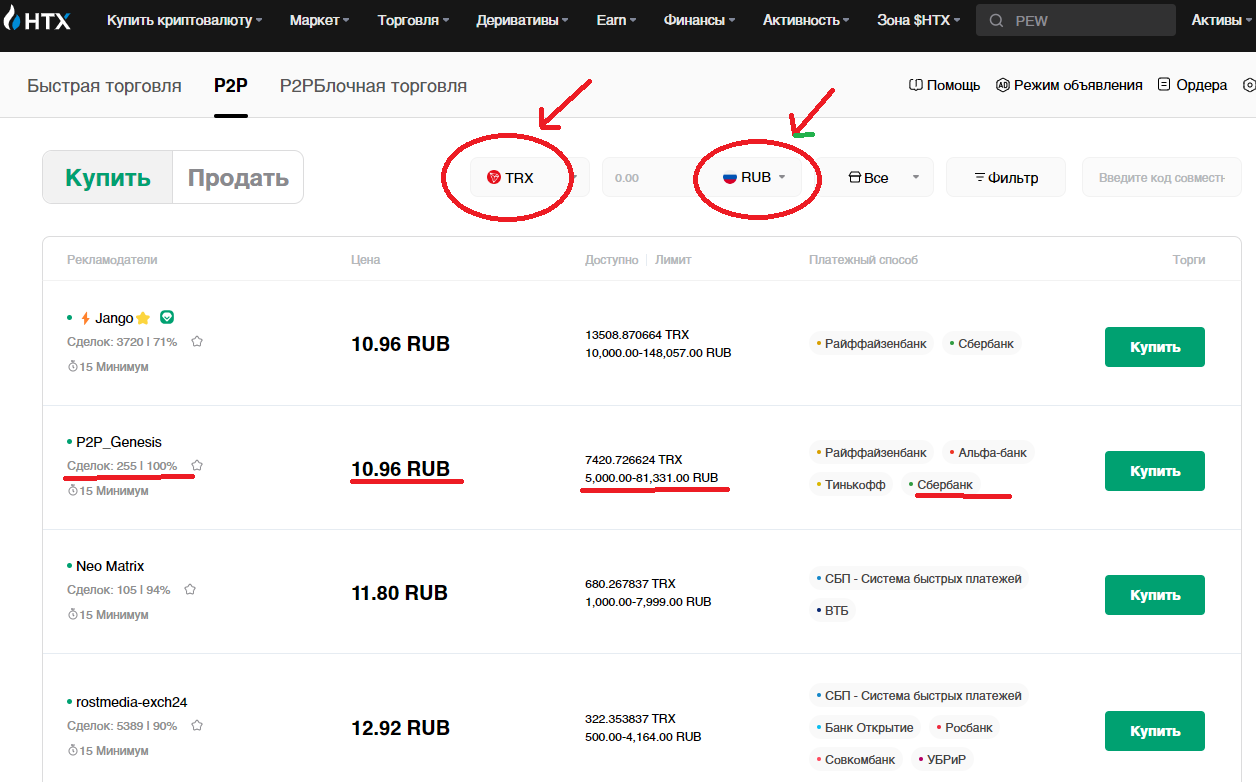Open P2PБлочная торговля tab
Screen dimensions: 1256x782
373,86
